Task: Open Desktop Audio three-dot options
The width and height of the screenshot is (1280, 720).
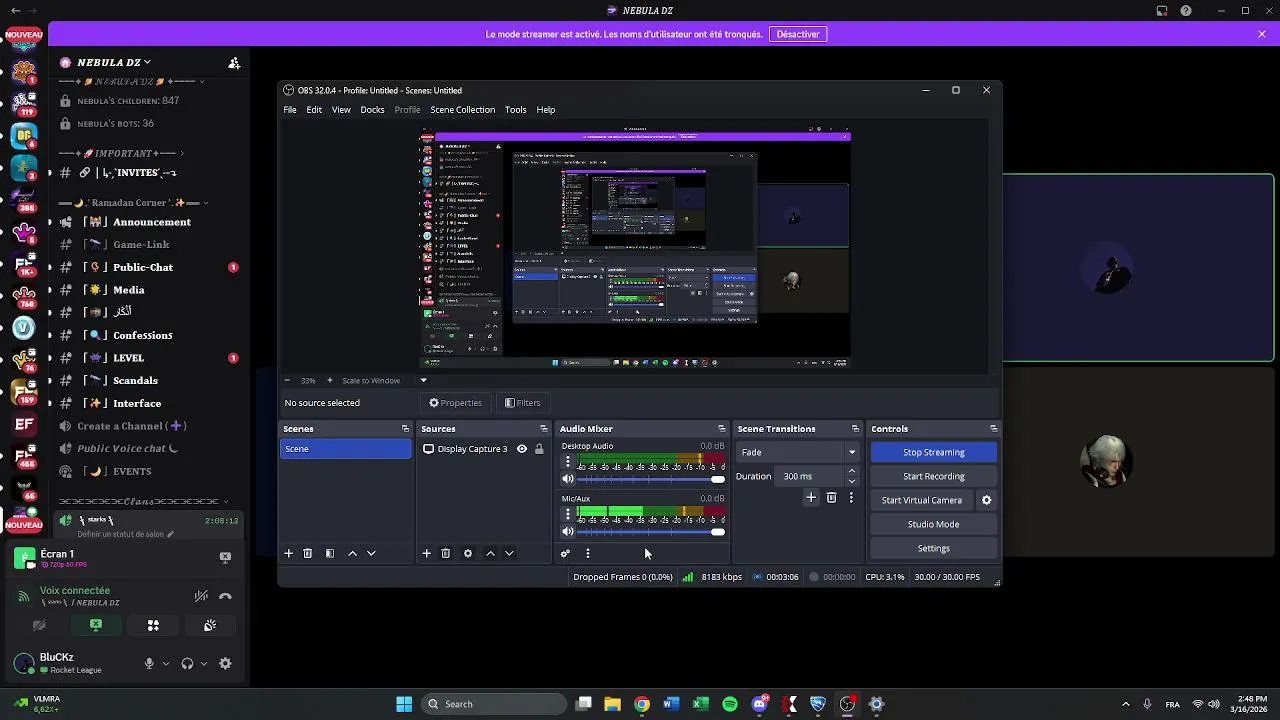Action: coord(568,462)
